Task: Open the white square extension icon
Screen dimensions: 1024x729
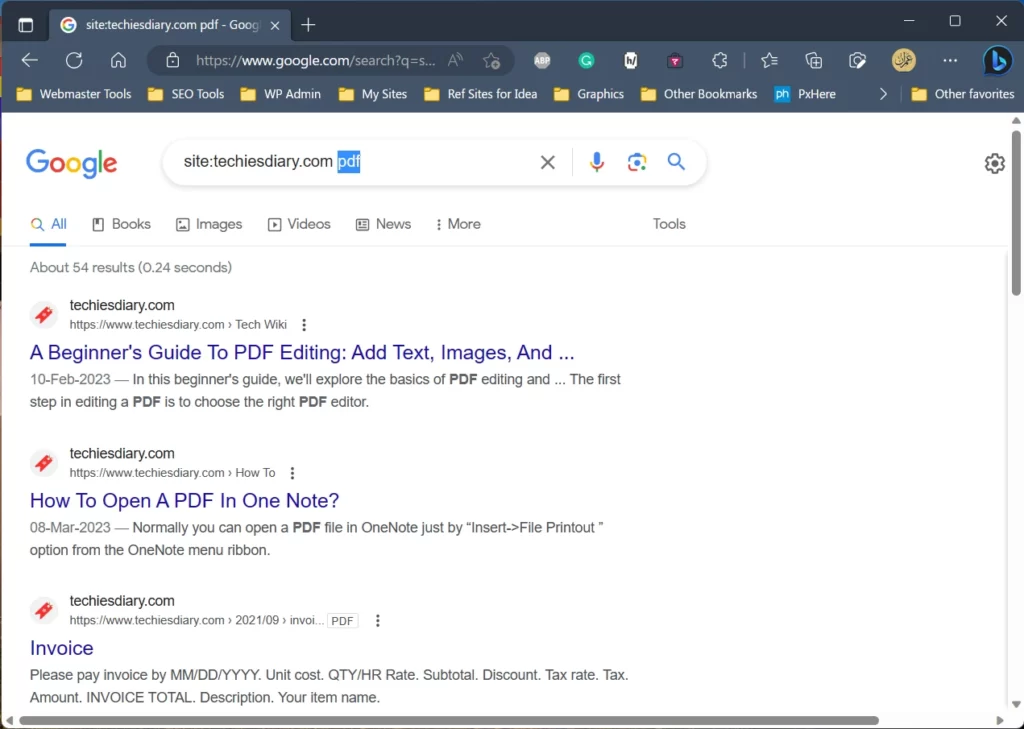Action: (631, 61)
